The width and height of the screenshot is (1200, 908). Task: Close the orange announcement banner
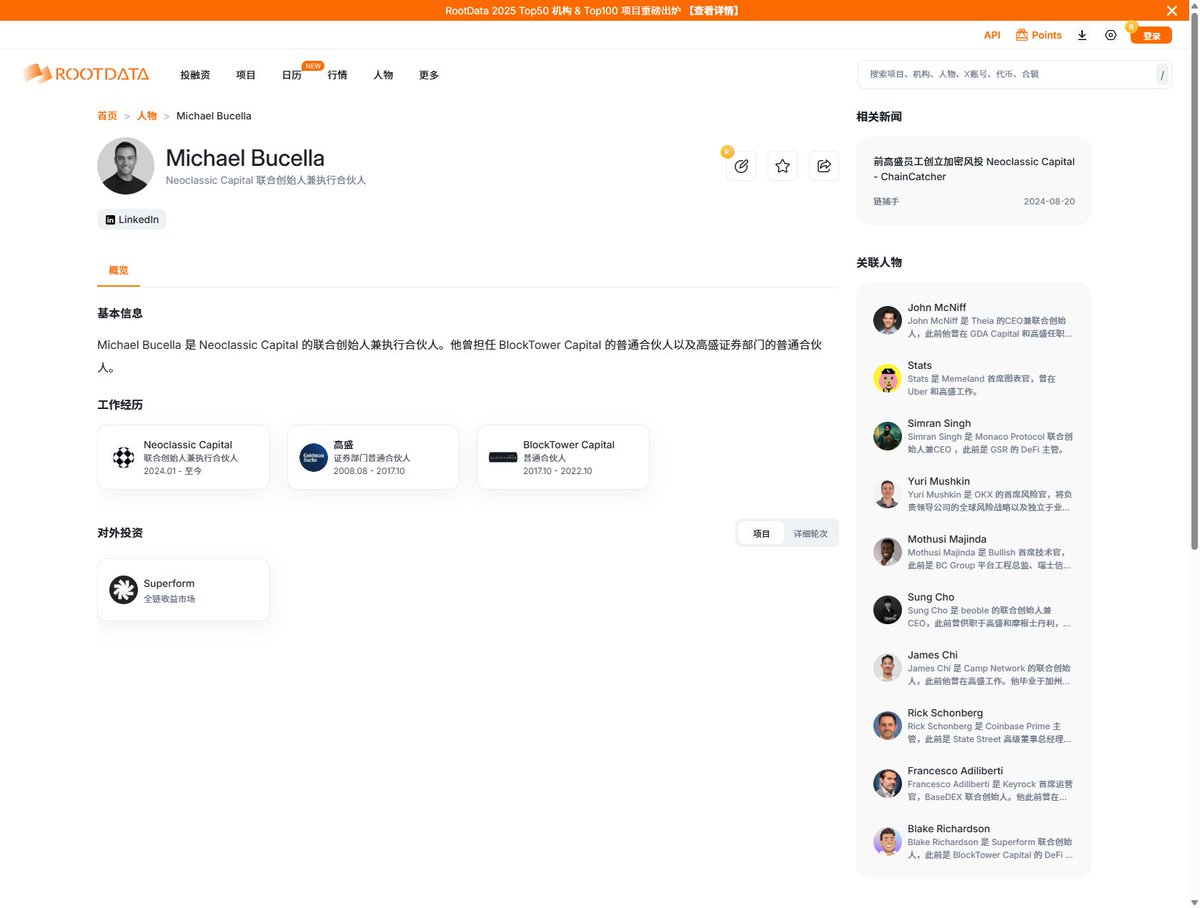(x=1172, y=10)
